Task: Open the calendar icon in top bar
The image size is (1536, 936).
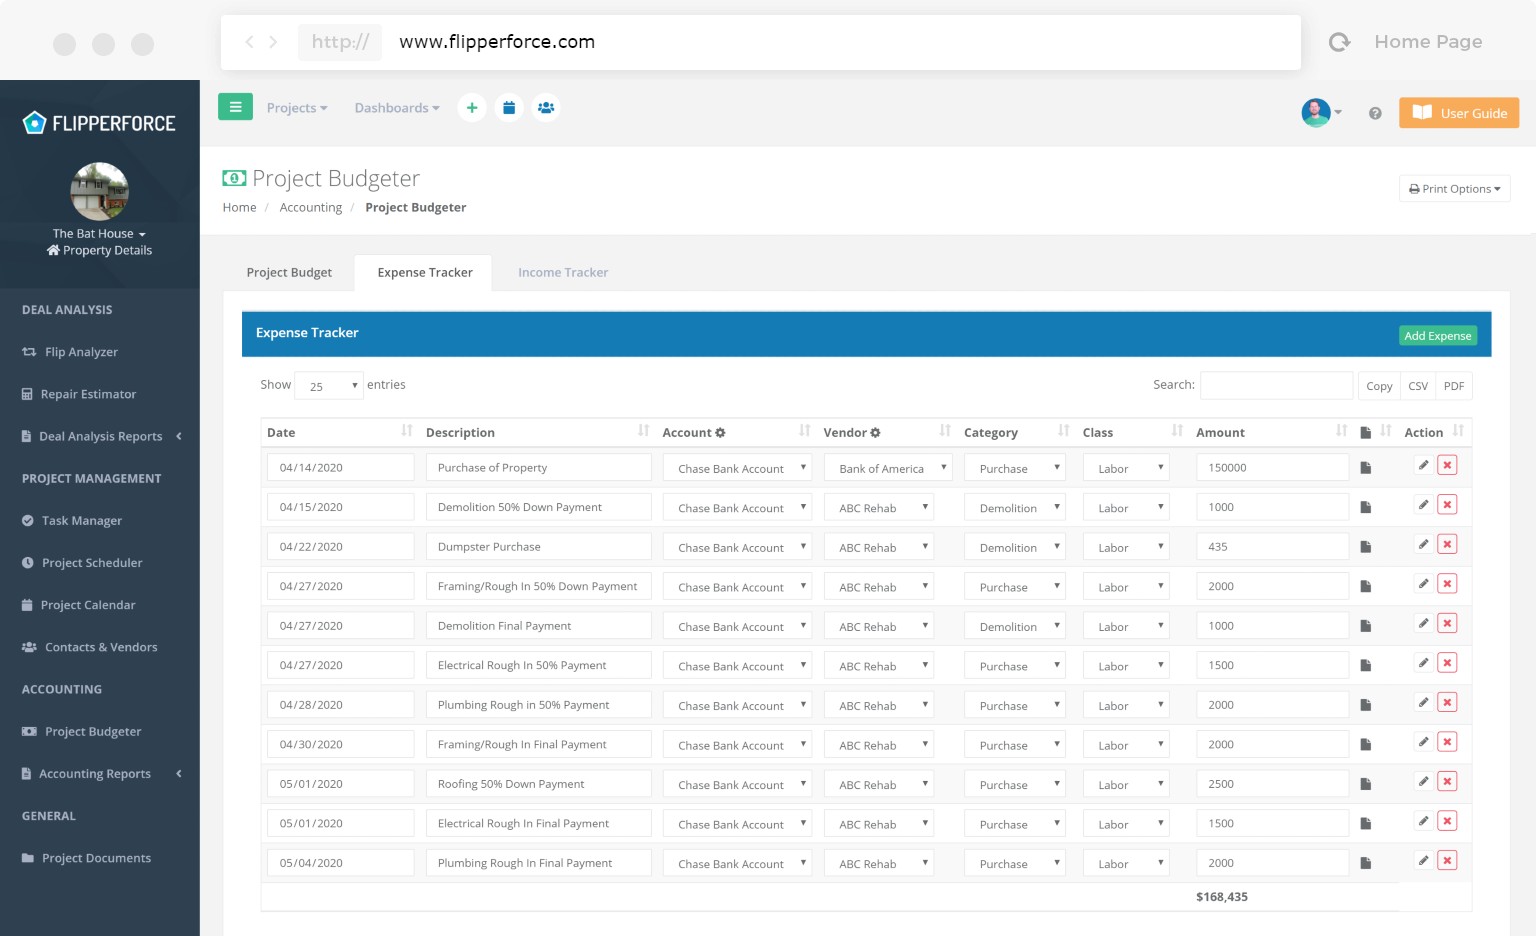Action: [509, 107]
